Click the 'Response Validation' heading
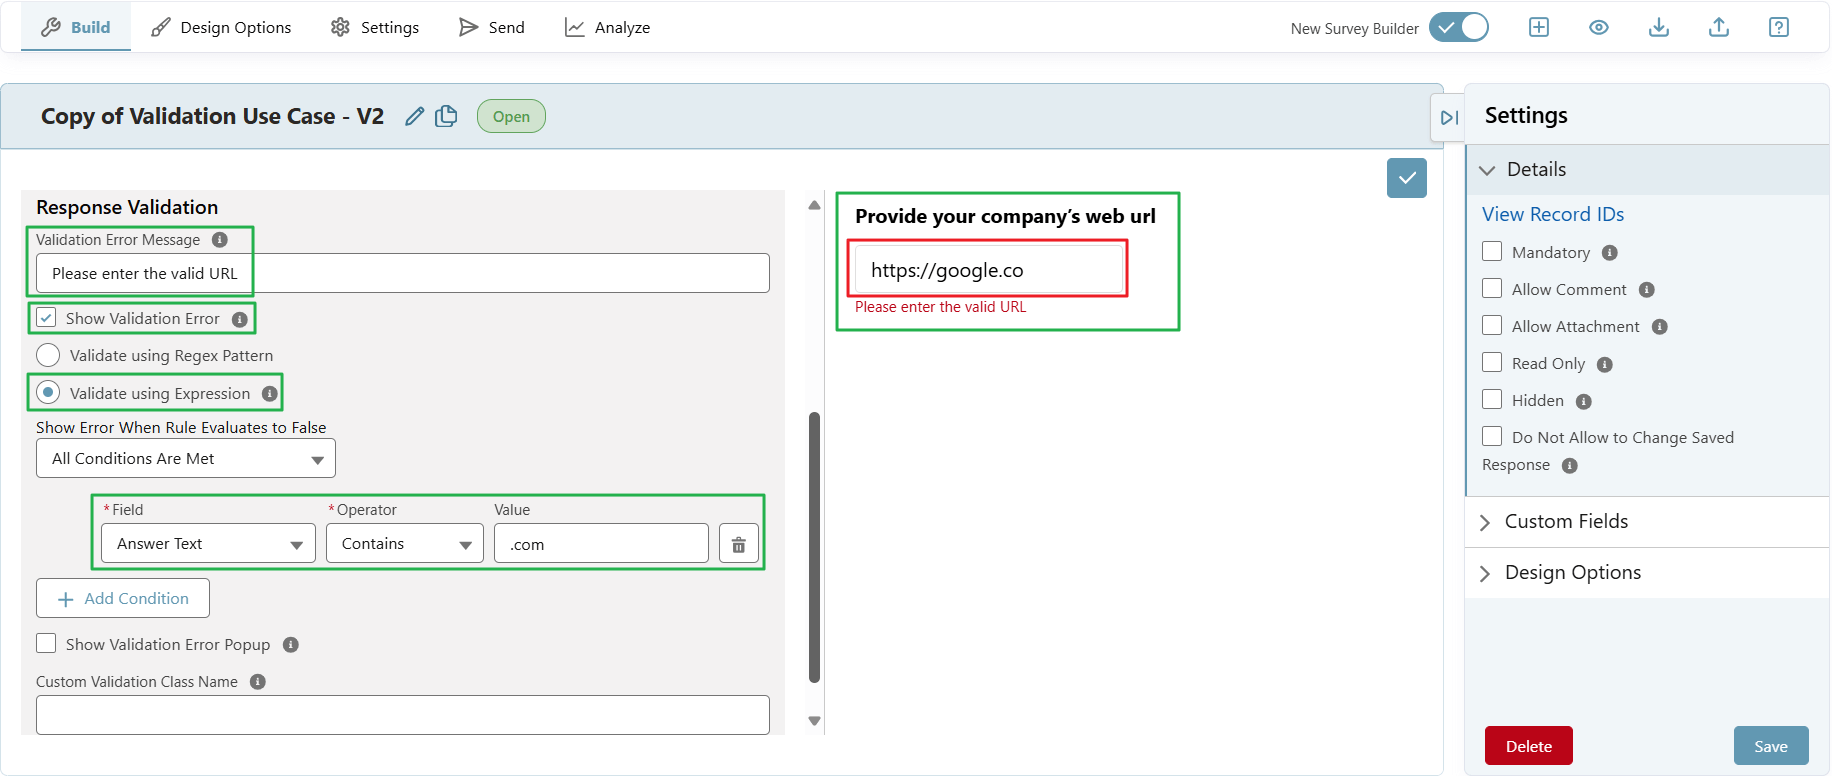Image resolution: width=1832 pixels, height=776 pixels. coord(127,207)
